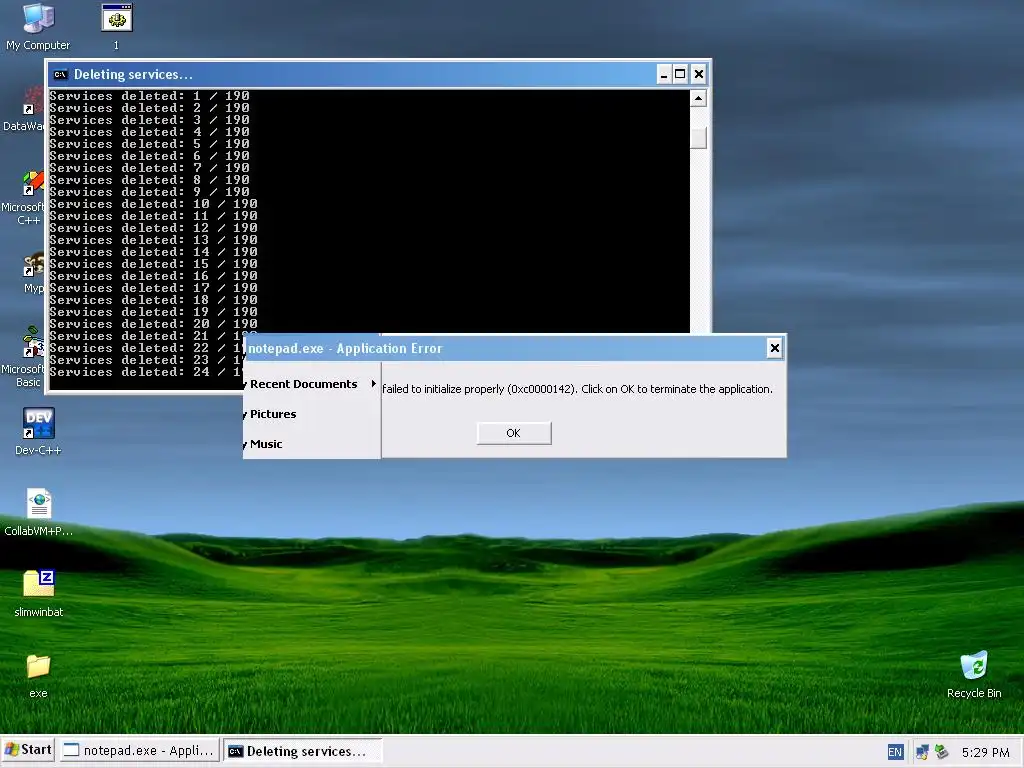Select the Dev-C++ desktop shortcut
Screen dimensions: 1024x768
tap(38, 431)
